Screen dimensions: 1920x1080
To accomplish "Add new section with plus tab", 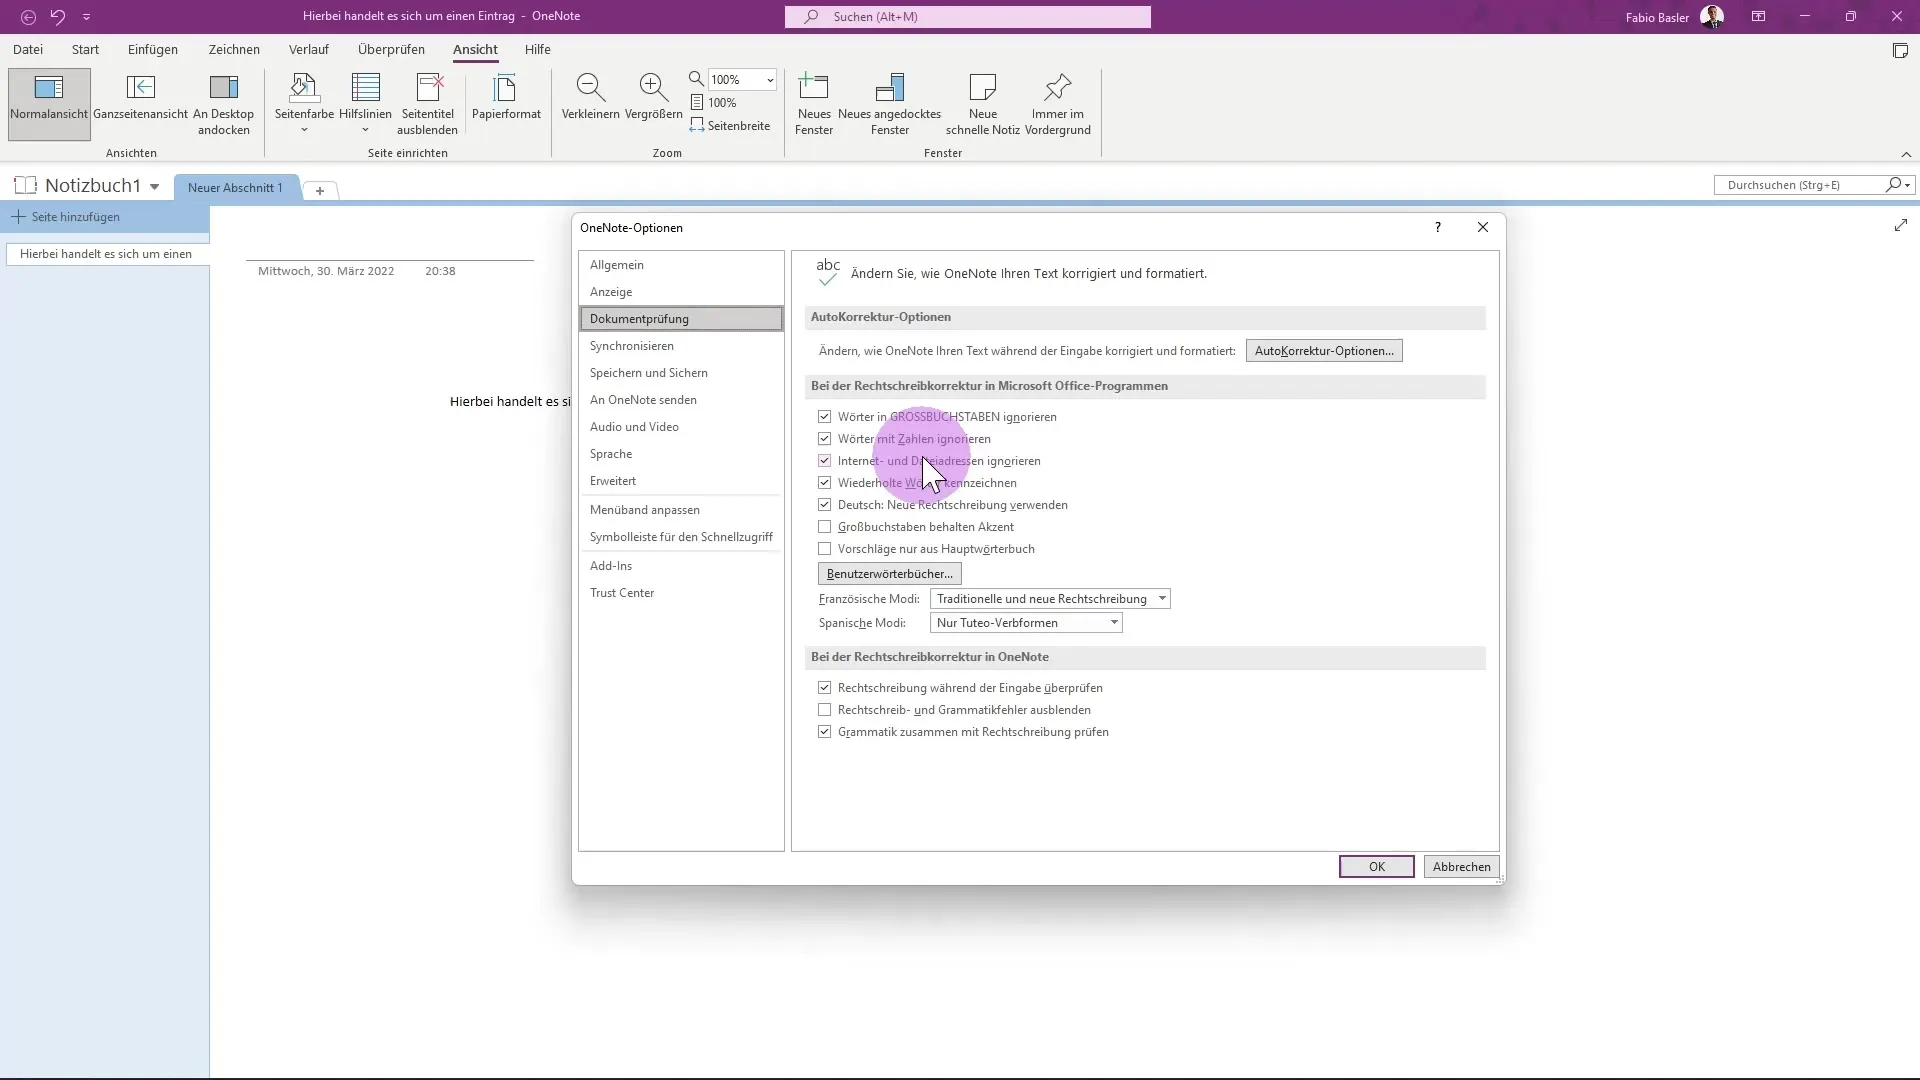I will click(320, 190).
